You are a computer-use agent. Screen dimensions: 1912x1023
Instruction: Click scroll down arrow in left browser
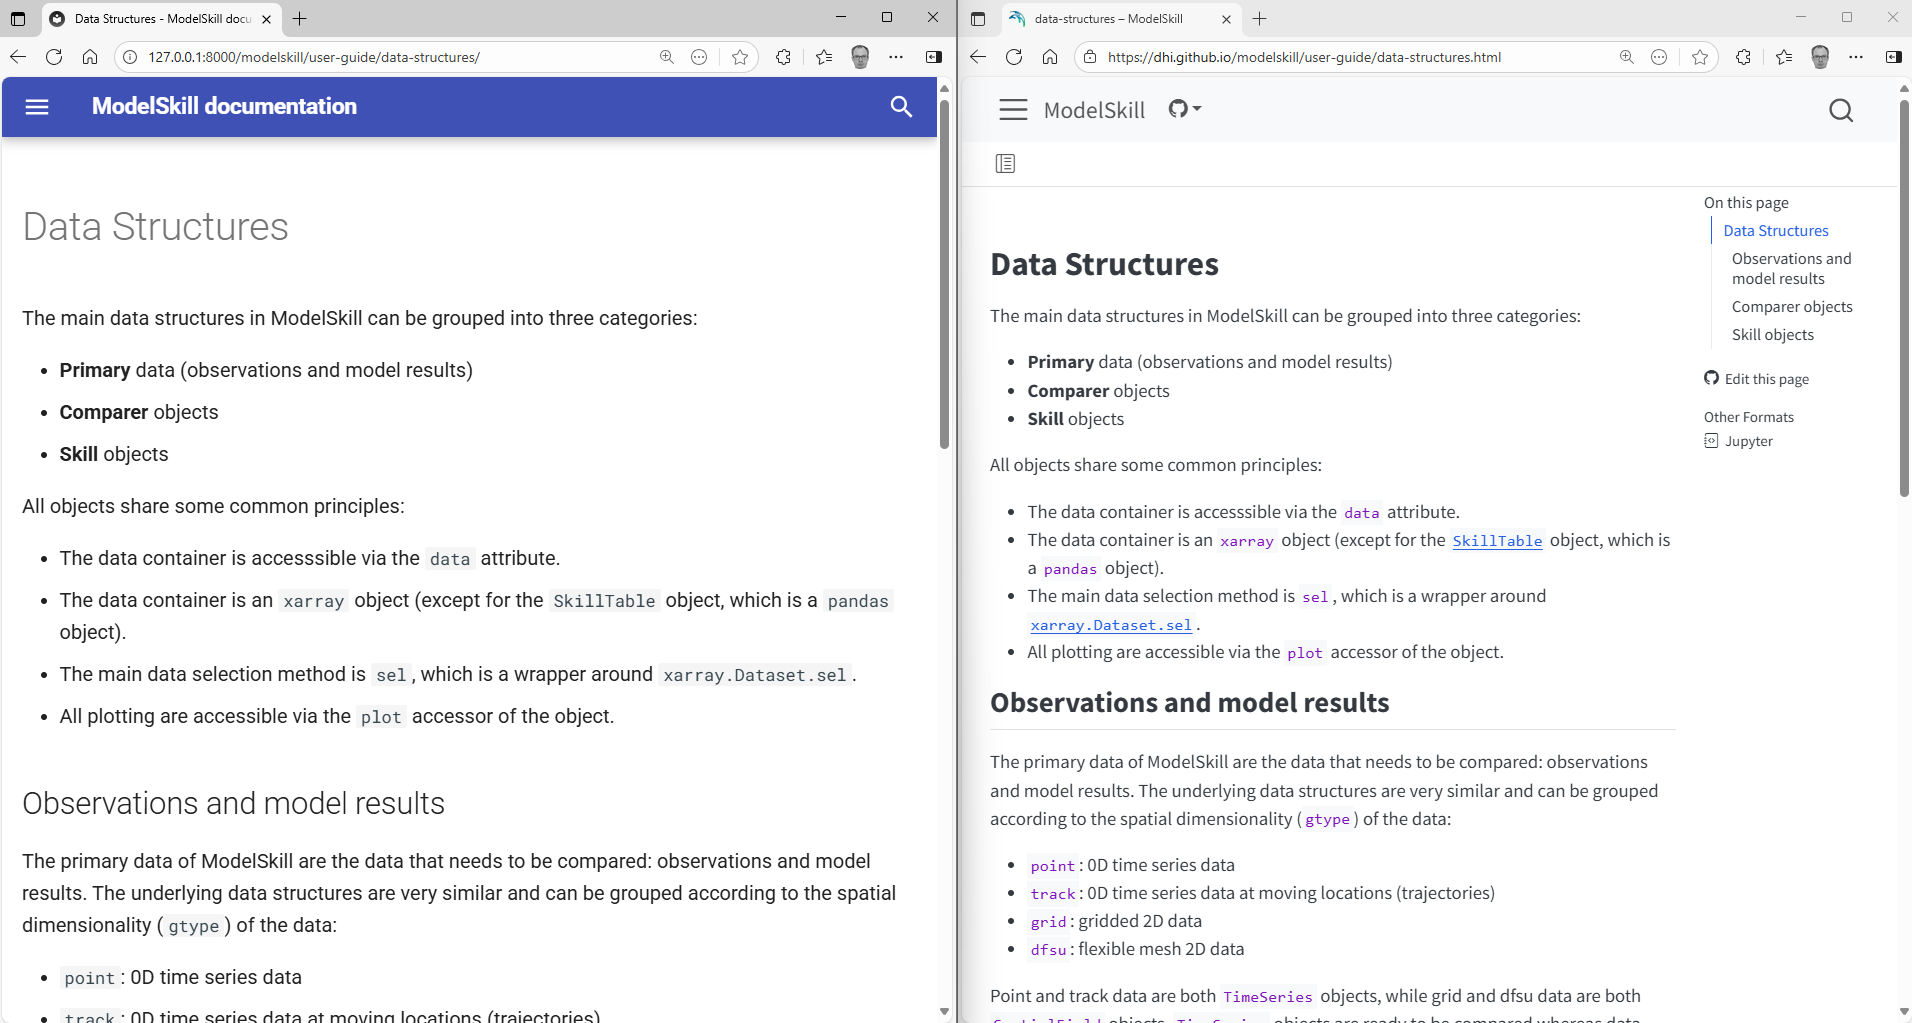[944, 1012]
